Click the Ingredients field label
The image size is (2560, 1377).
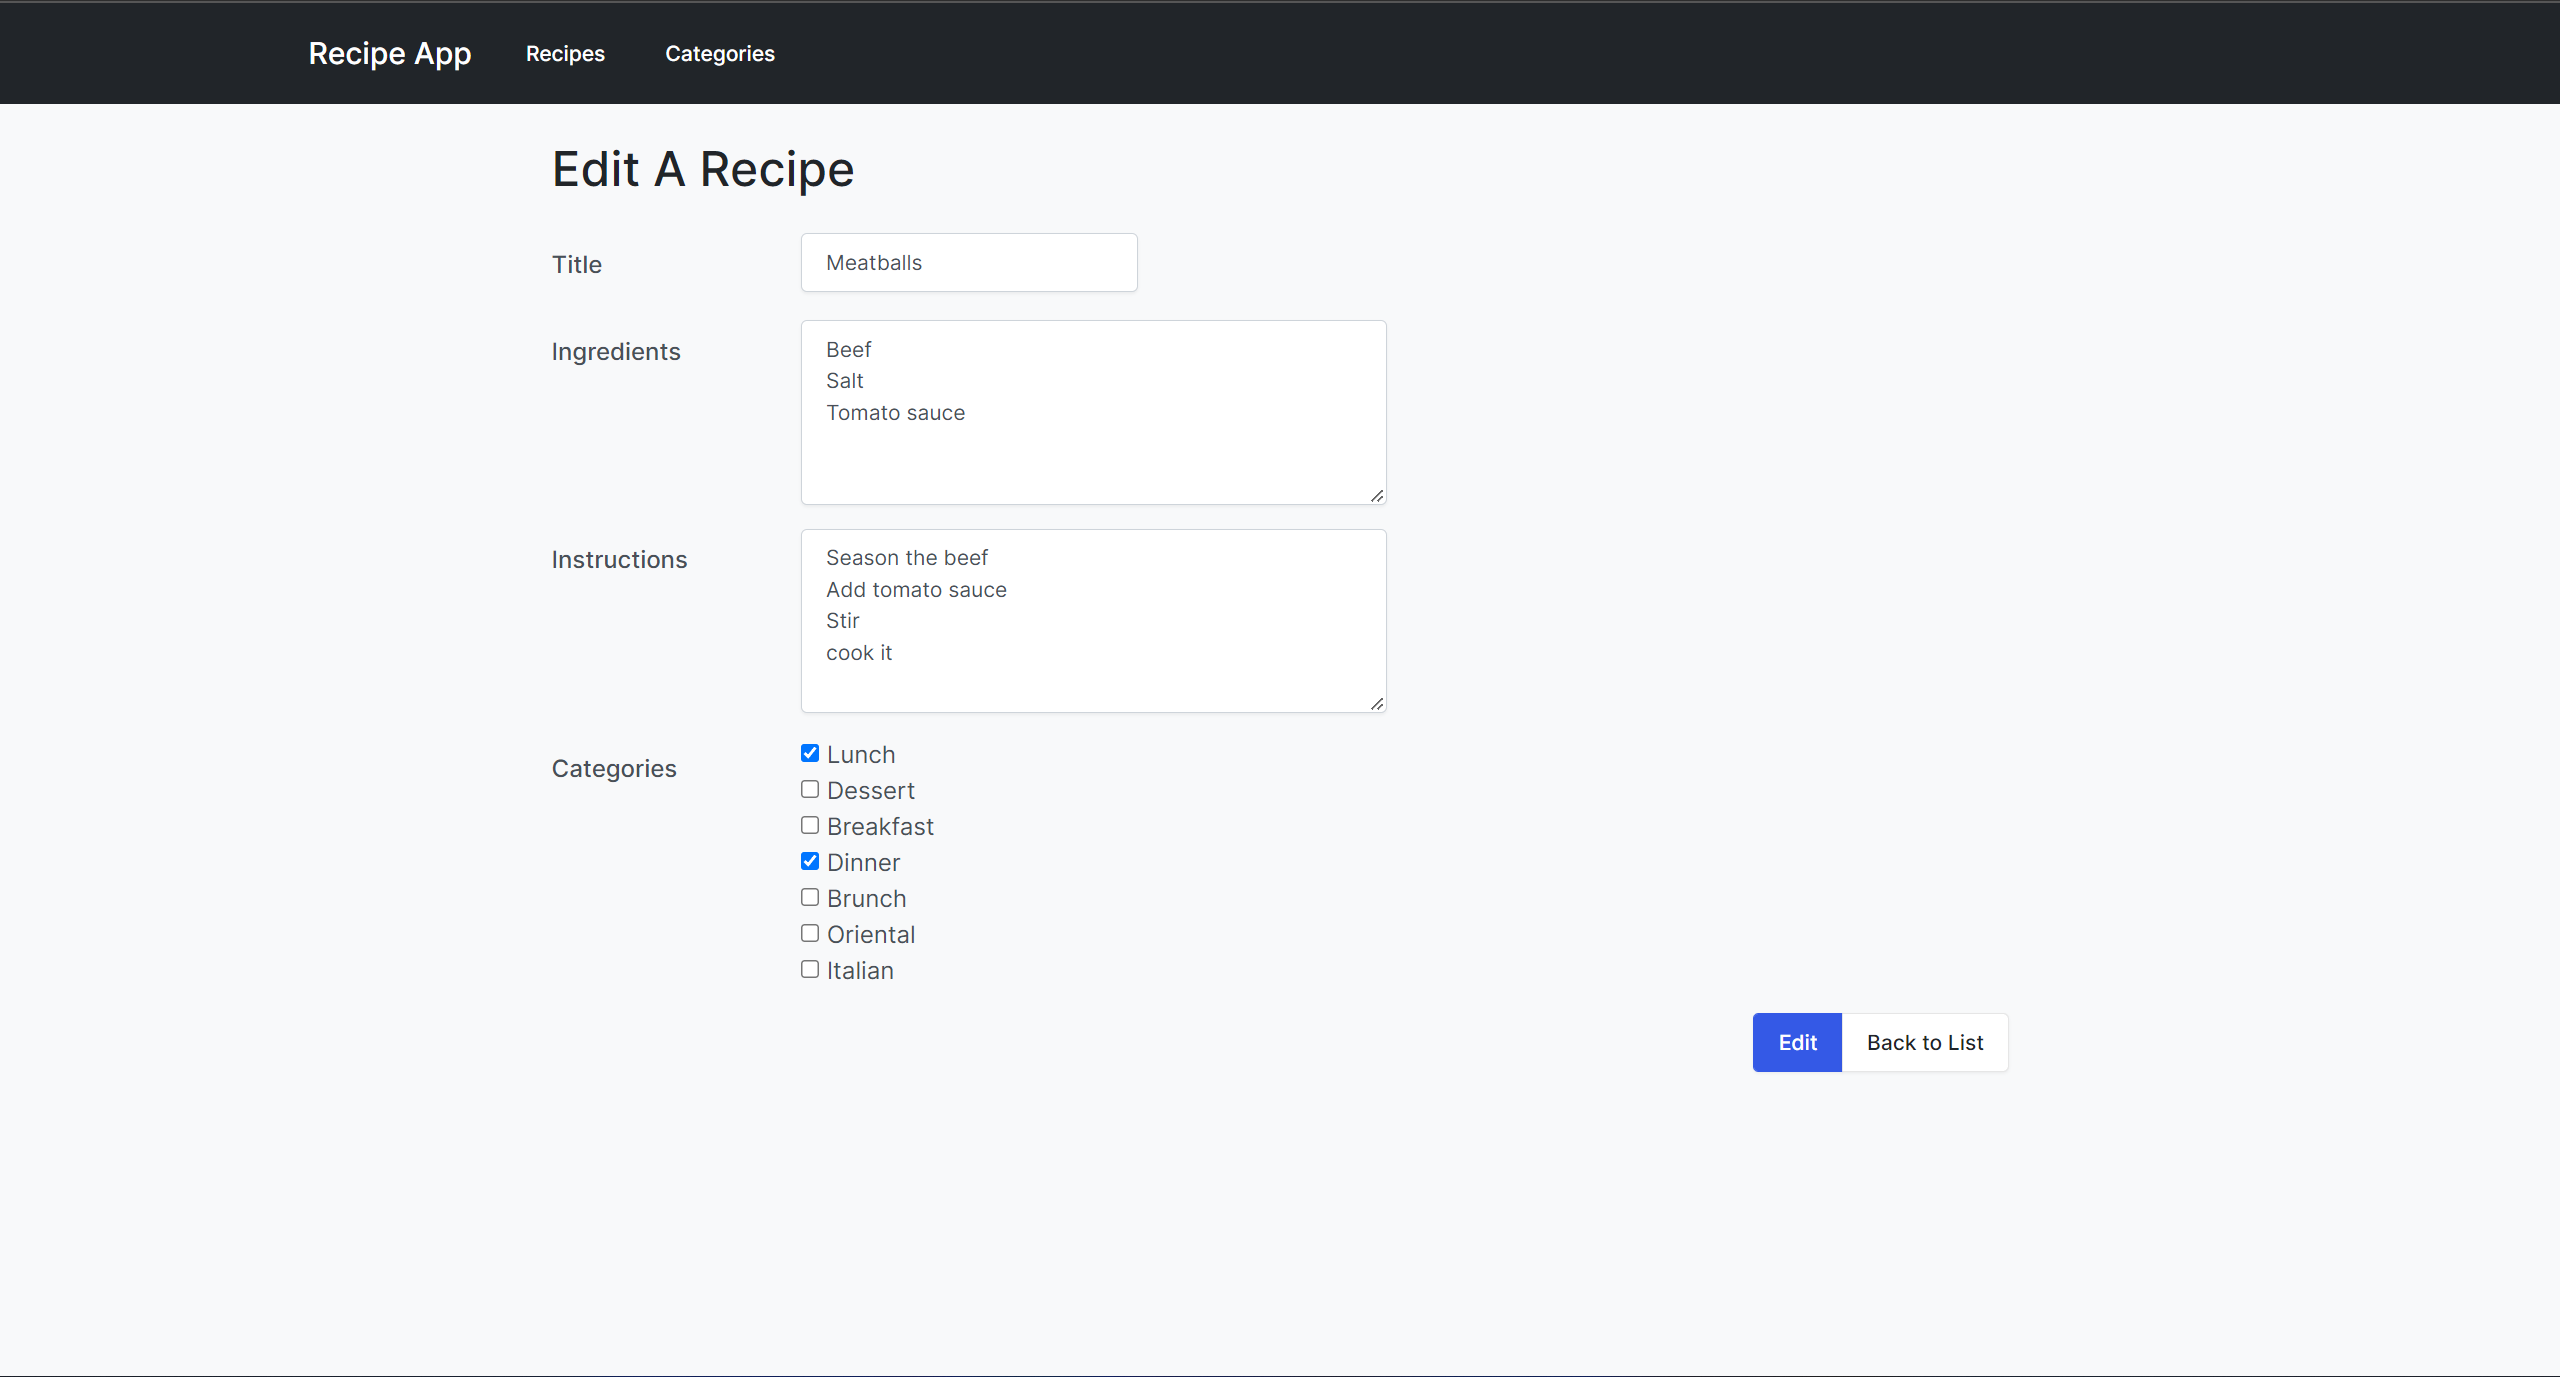(x=616, y=352)
